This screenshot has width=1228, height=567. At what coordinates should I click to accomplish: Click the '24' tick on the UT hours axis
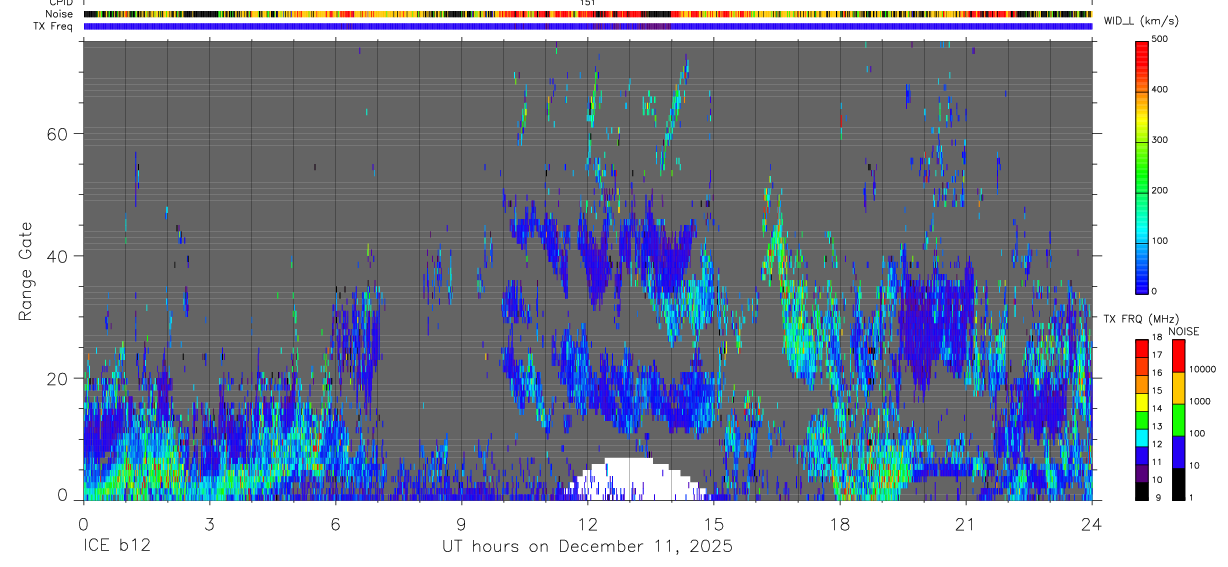click(x=1091, y=523)
